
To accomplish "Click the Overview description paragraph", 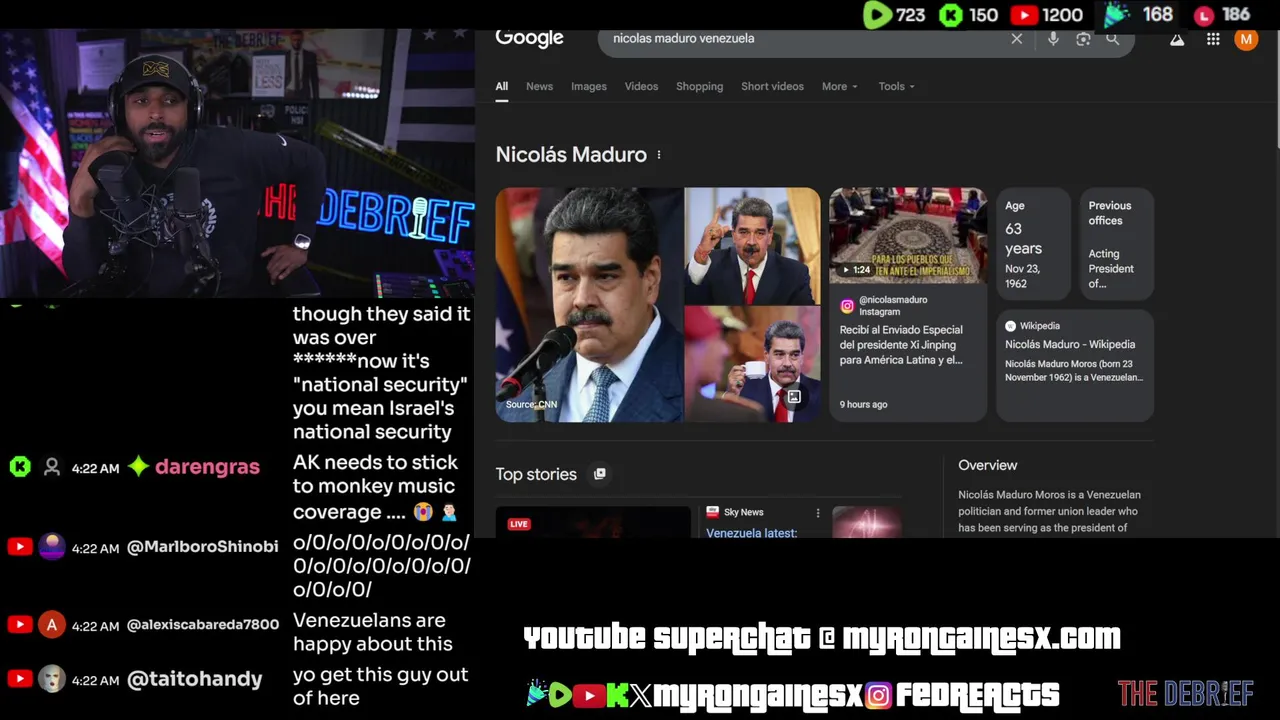I will pyautogui.click(x=1049, y=511).
